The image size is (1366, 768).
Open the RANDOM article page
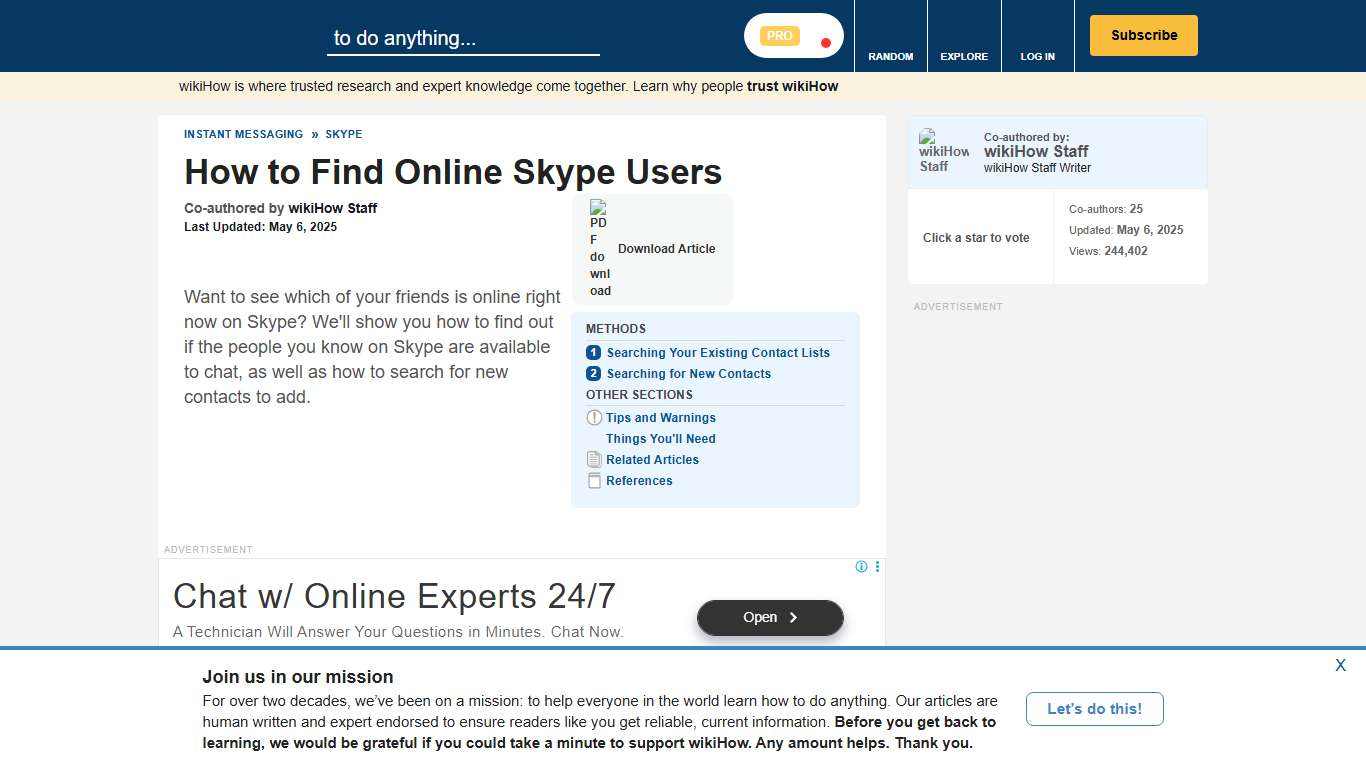(x=890, y=56)
